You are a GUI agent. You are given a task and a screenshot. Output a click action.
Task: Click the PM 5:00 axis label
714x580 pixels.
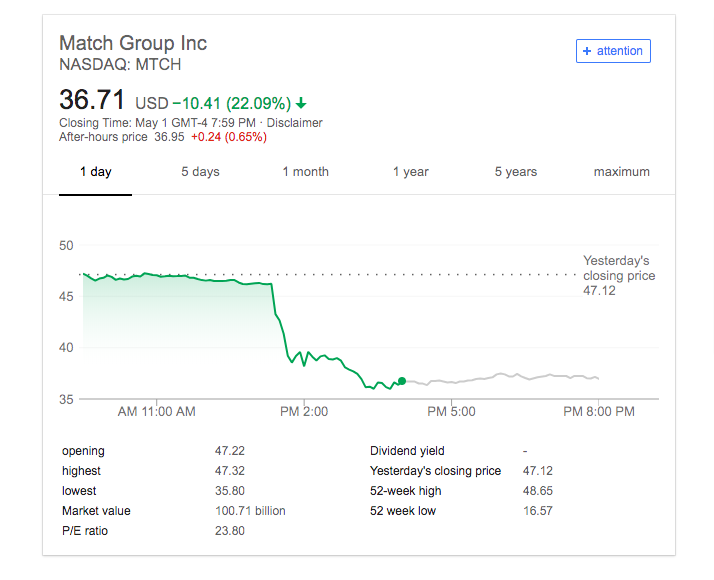[x=451, y=412]
